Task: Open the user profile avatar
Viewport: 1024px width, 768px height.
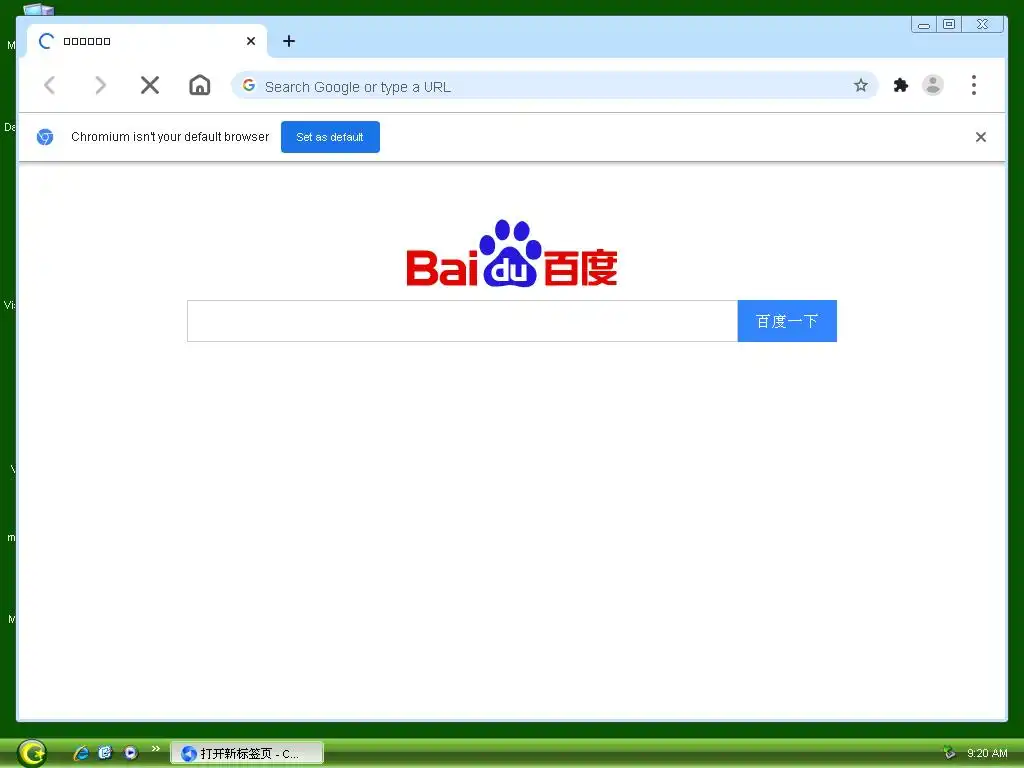Action: 933,85
